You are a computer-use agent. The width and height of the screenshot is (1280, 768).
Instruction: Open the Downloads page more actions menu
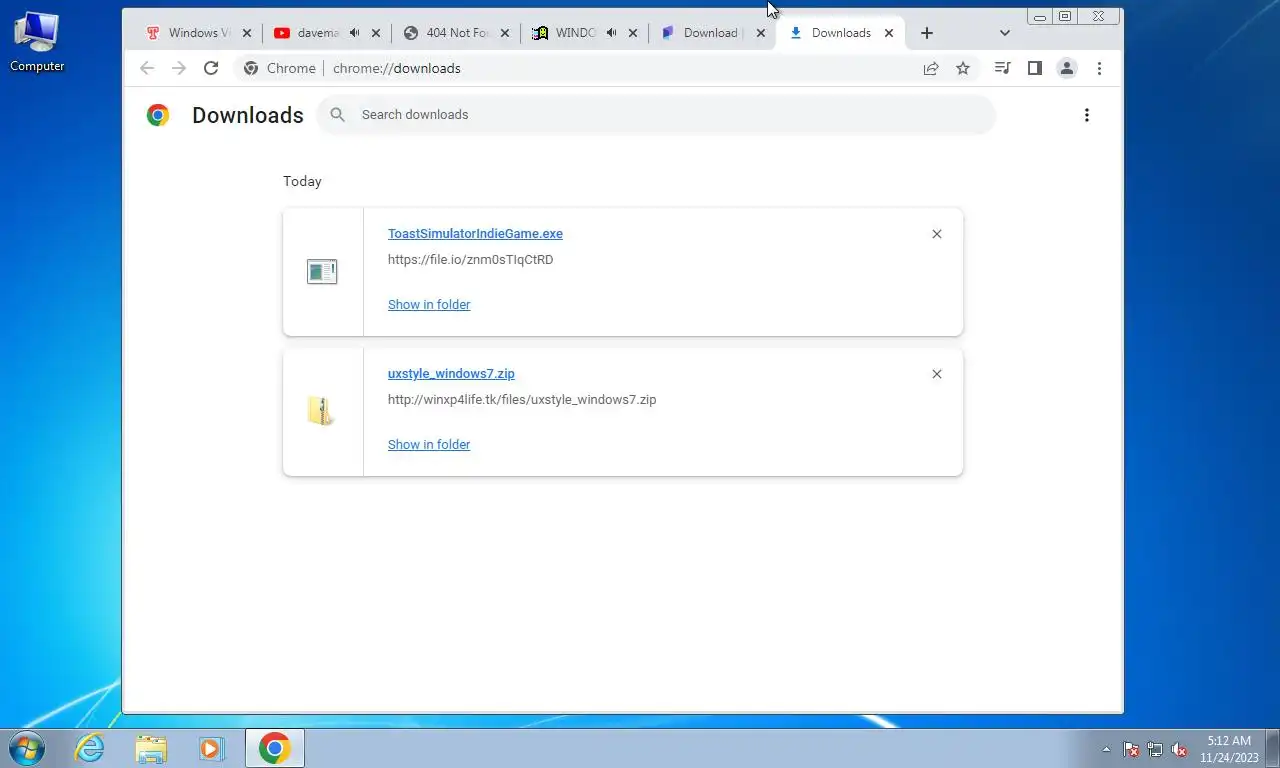(x=1087, y=115)
